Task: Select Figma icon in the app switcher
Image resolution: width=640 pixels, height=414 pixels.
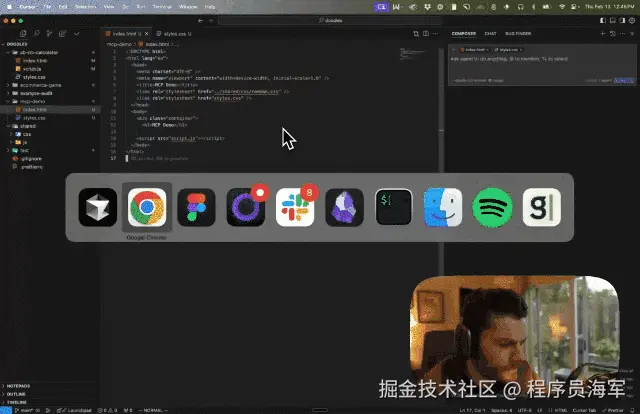Action: [196, 207]
